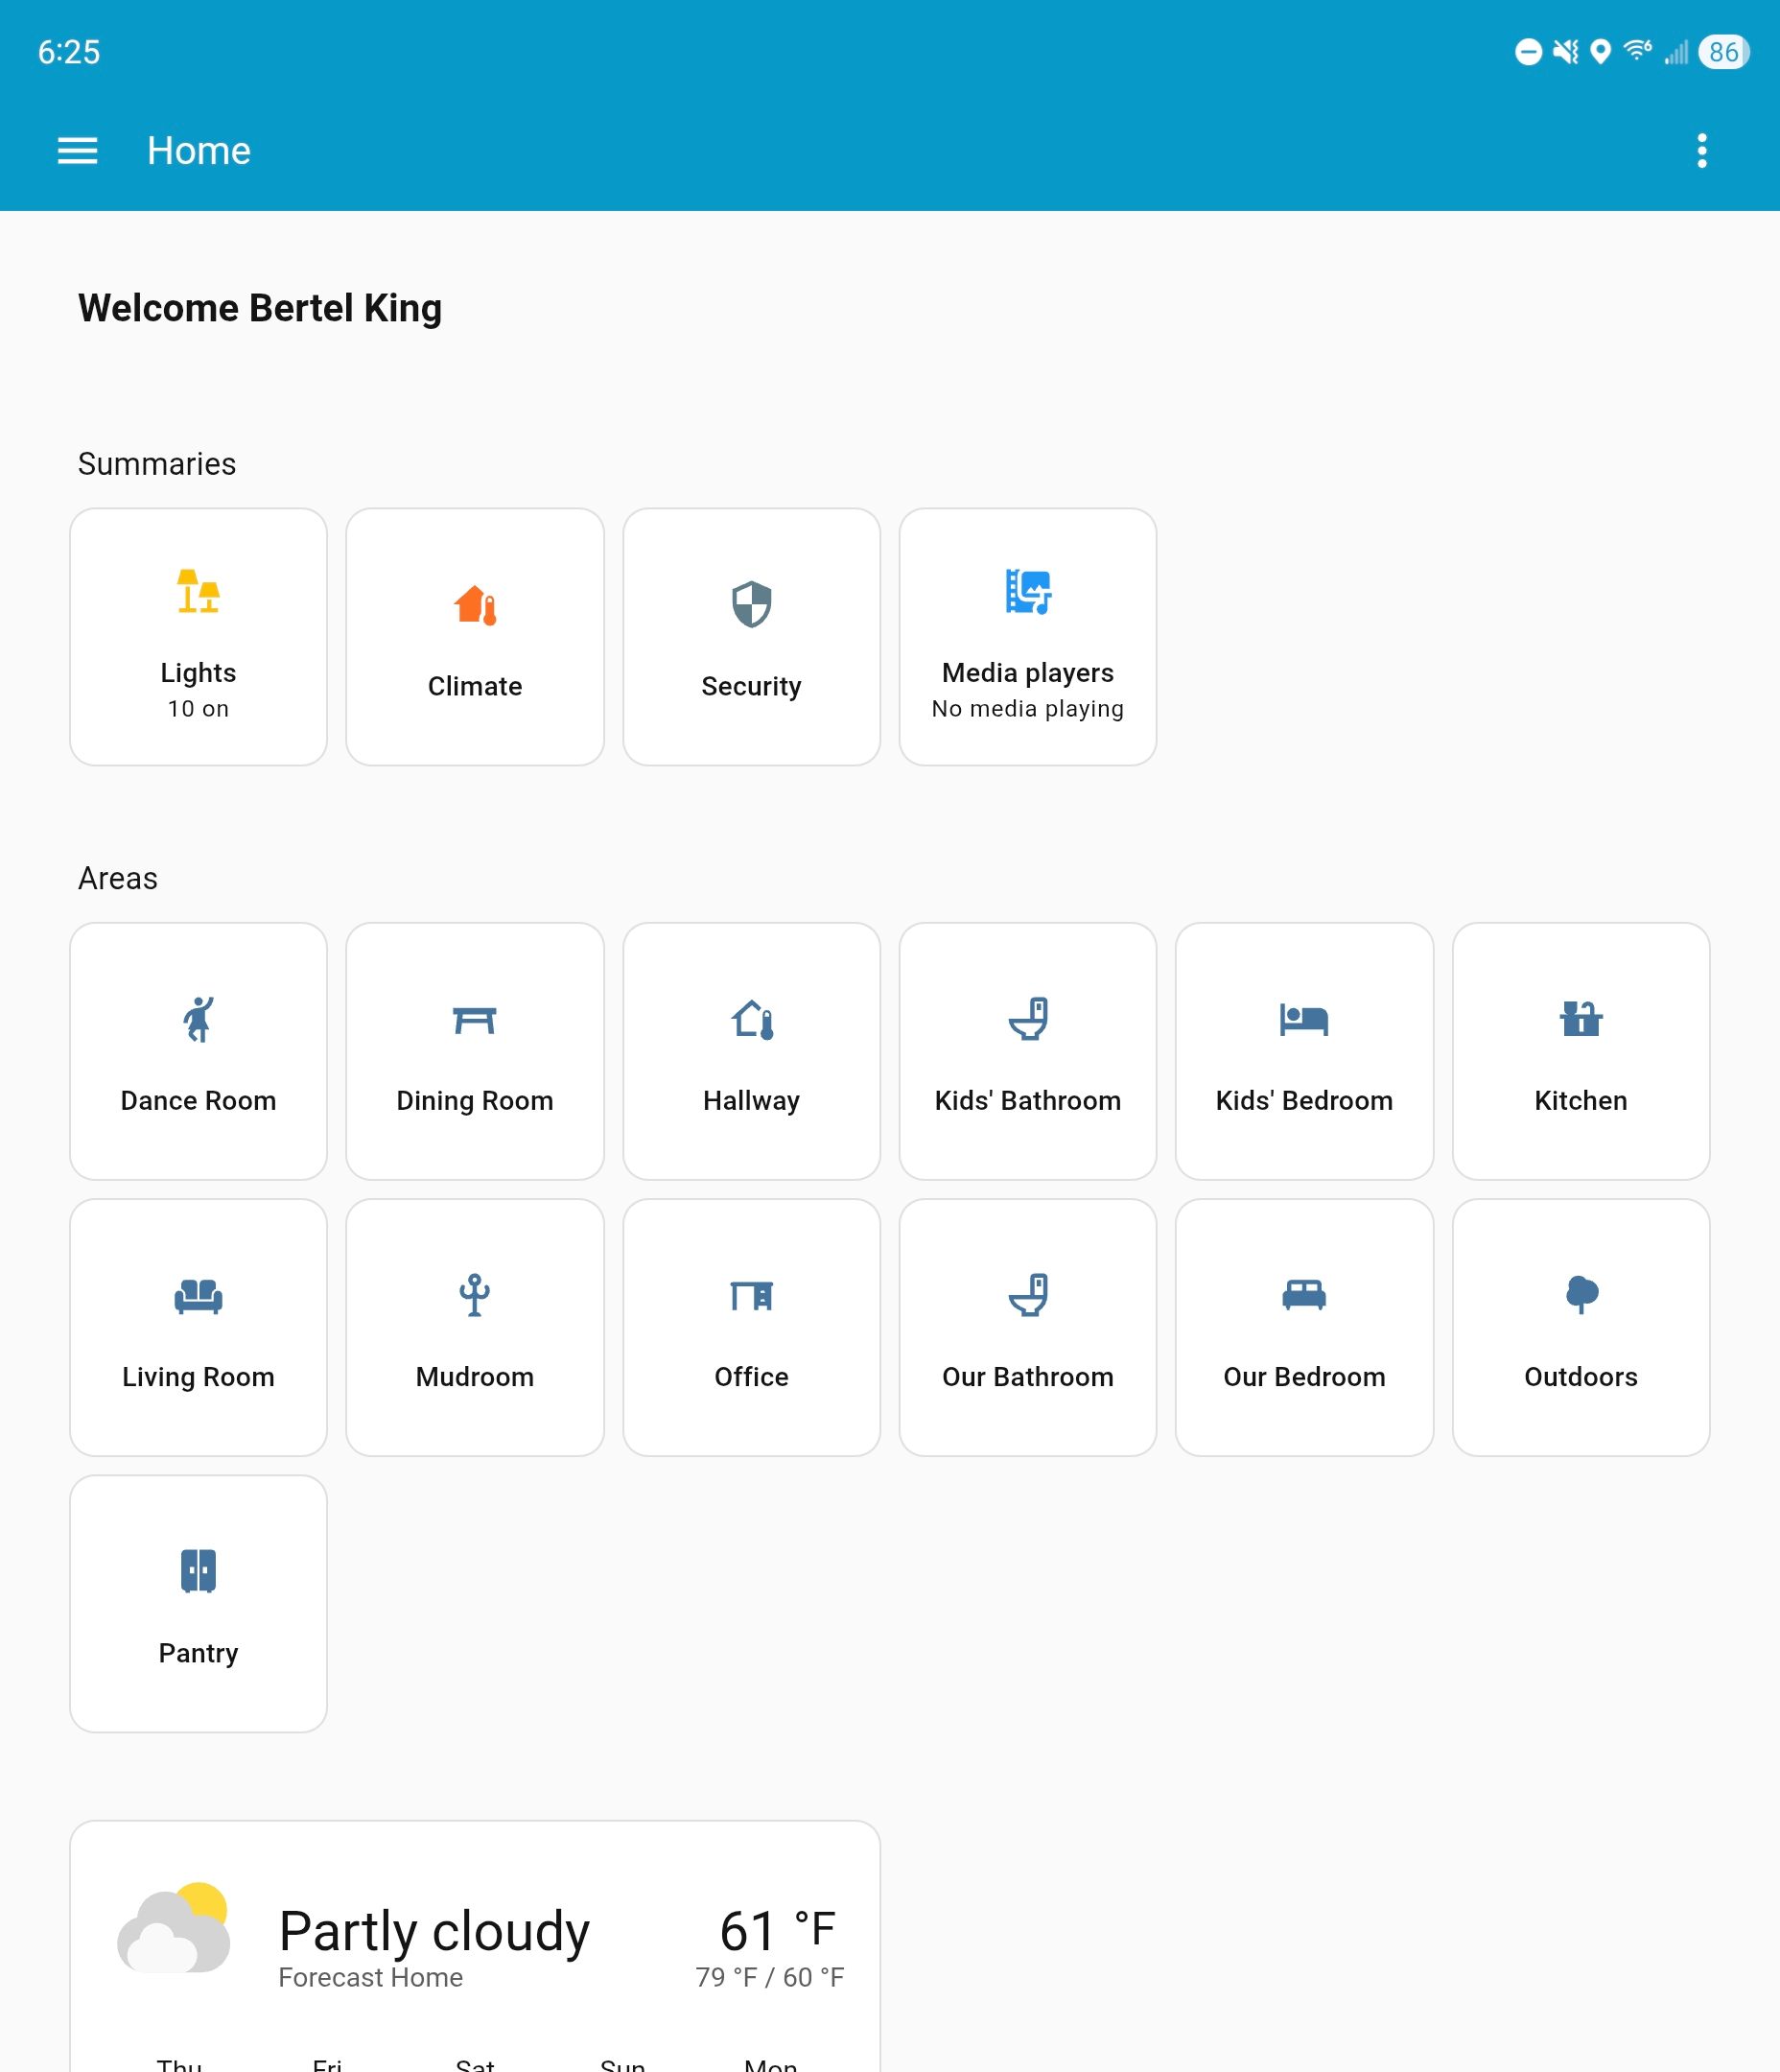The image size is (1780, 2072).
Task: Click the 'Summaries' section heading
Action: (x=157, y=464)
